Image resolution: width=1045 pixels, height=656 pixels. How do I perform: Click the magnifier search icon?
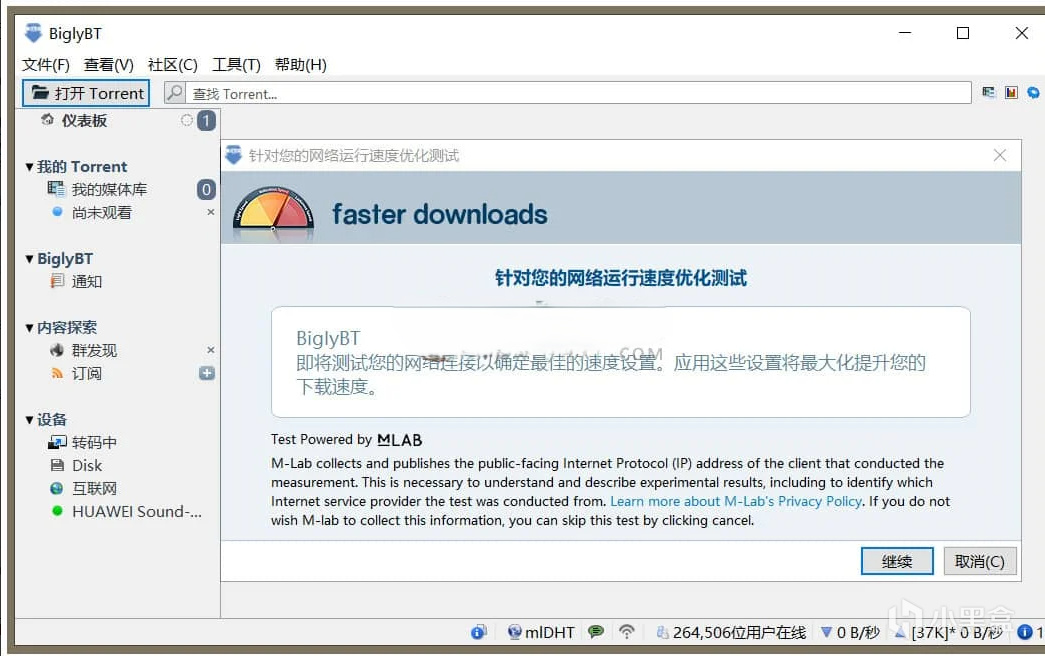[175, 93]
